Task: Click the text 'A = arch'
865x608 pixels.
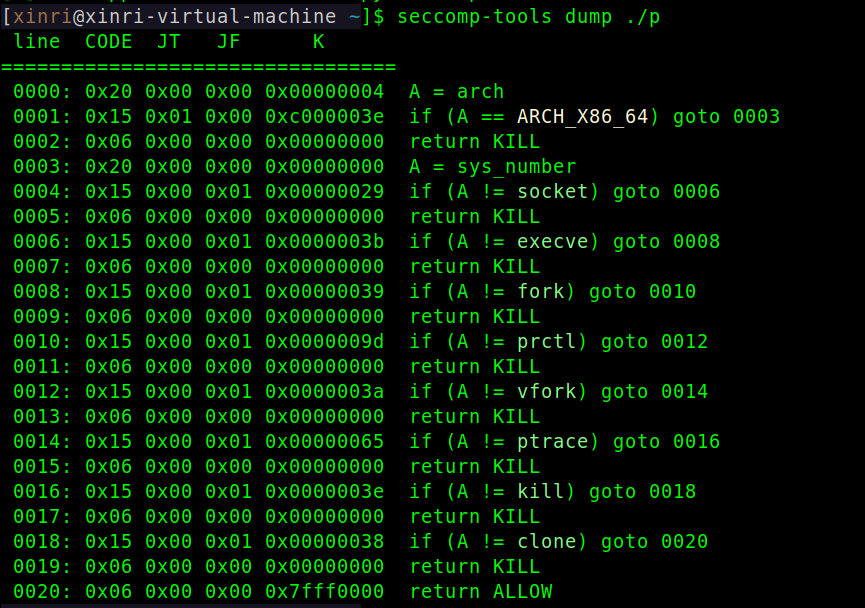Action: pos(457,92)
